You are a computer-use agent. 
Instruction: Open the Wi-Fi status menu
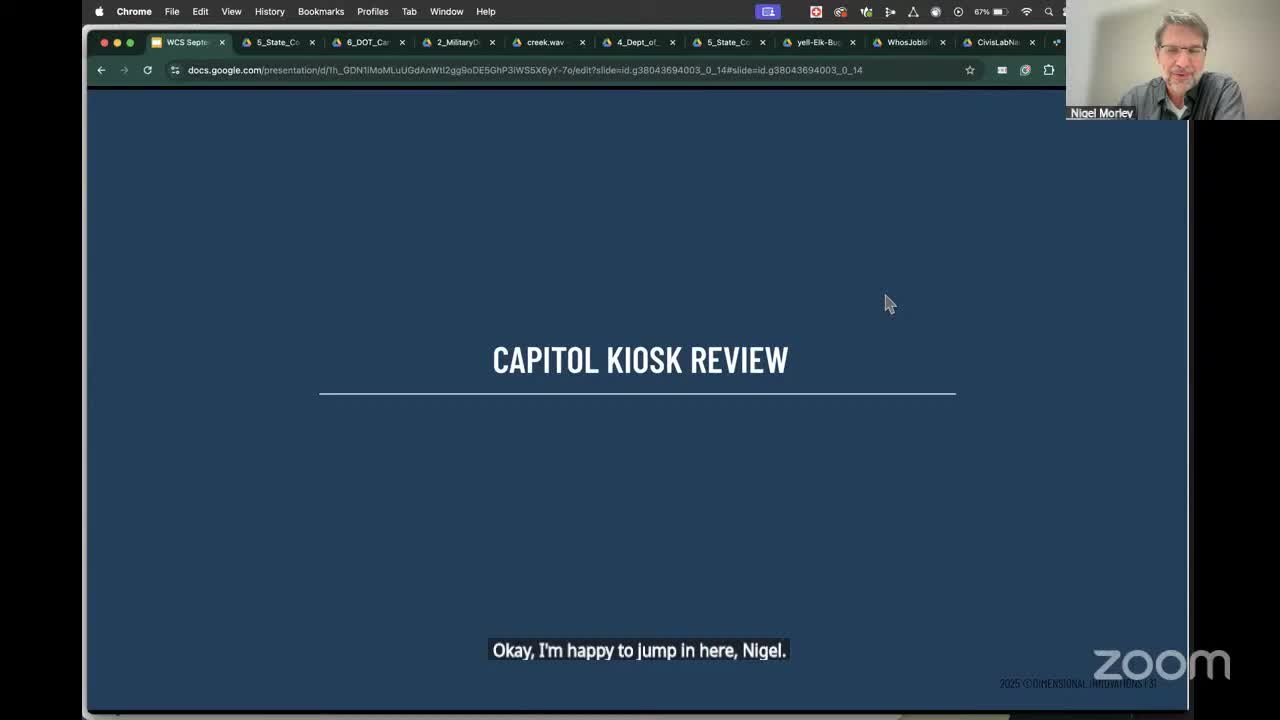point(1026,12)
